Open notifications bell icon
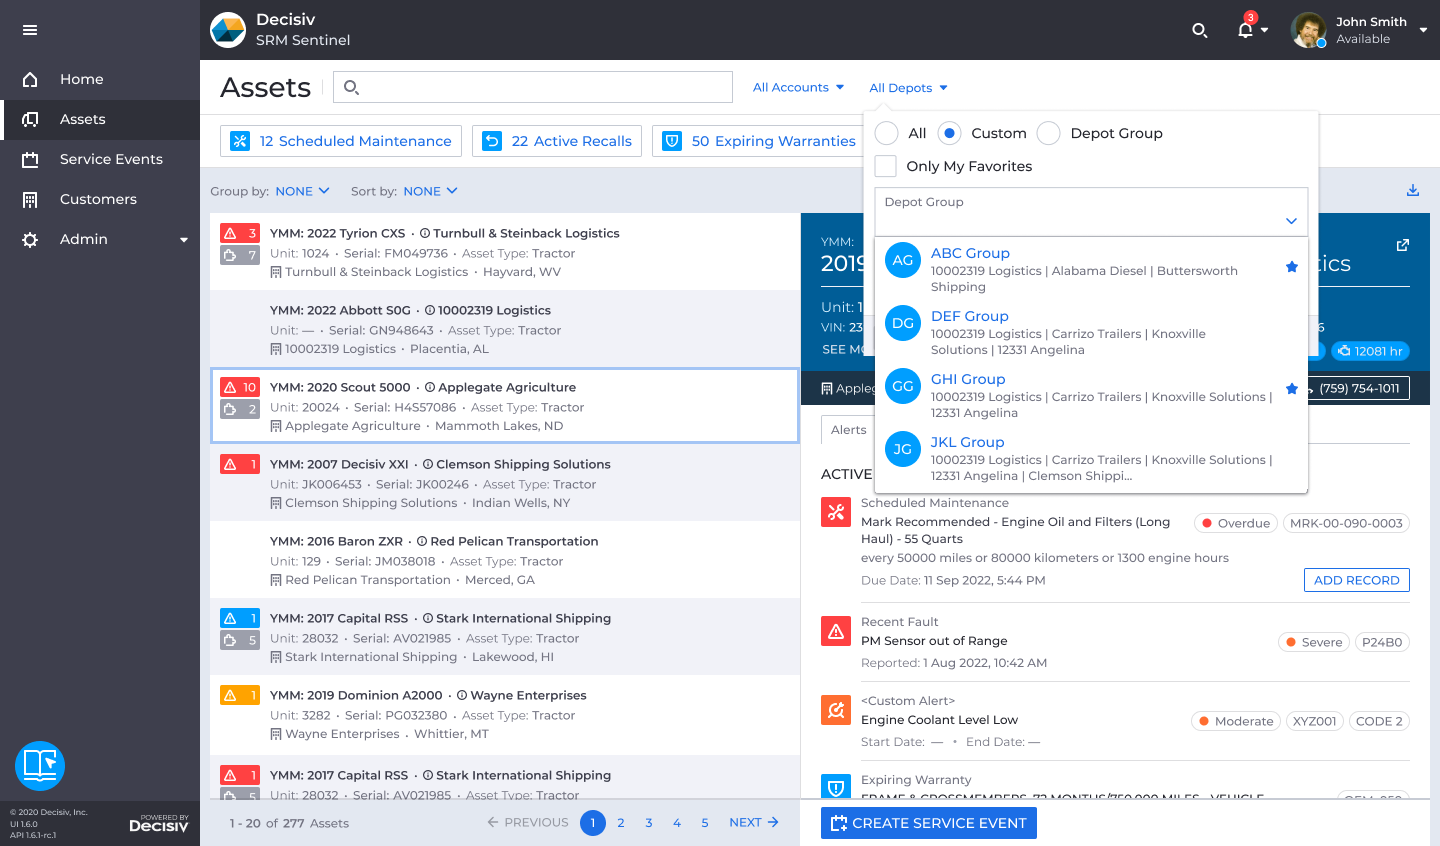This screenshot has height=846, width=1440. [x=1245, y=30]
